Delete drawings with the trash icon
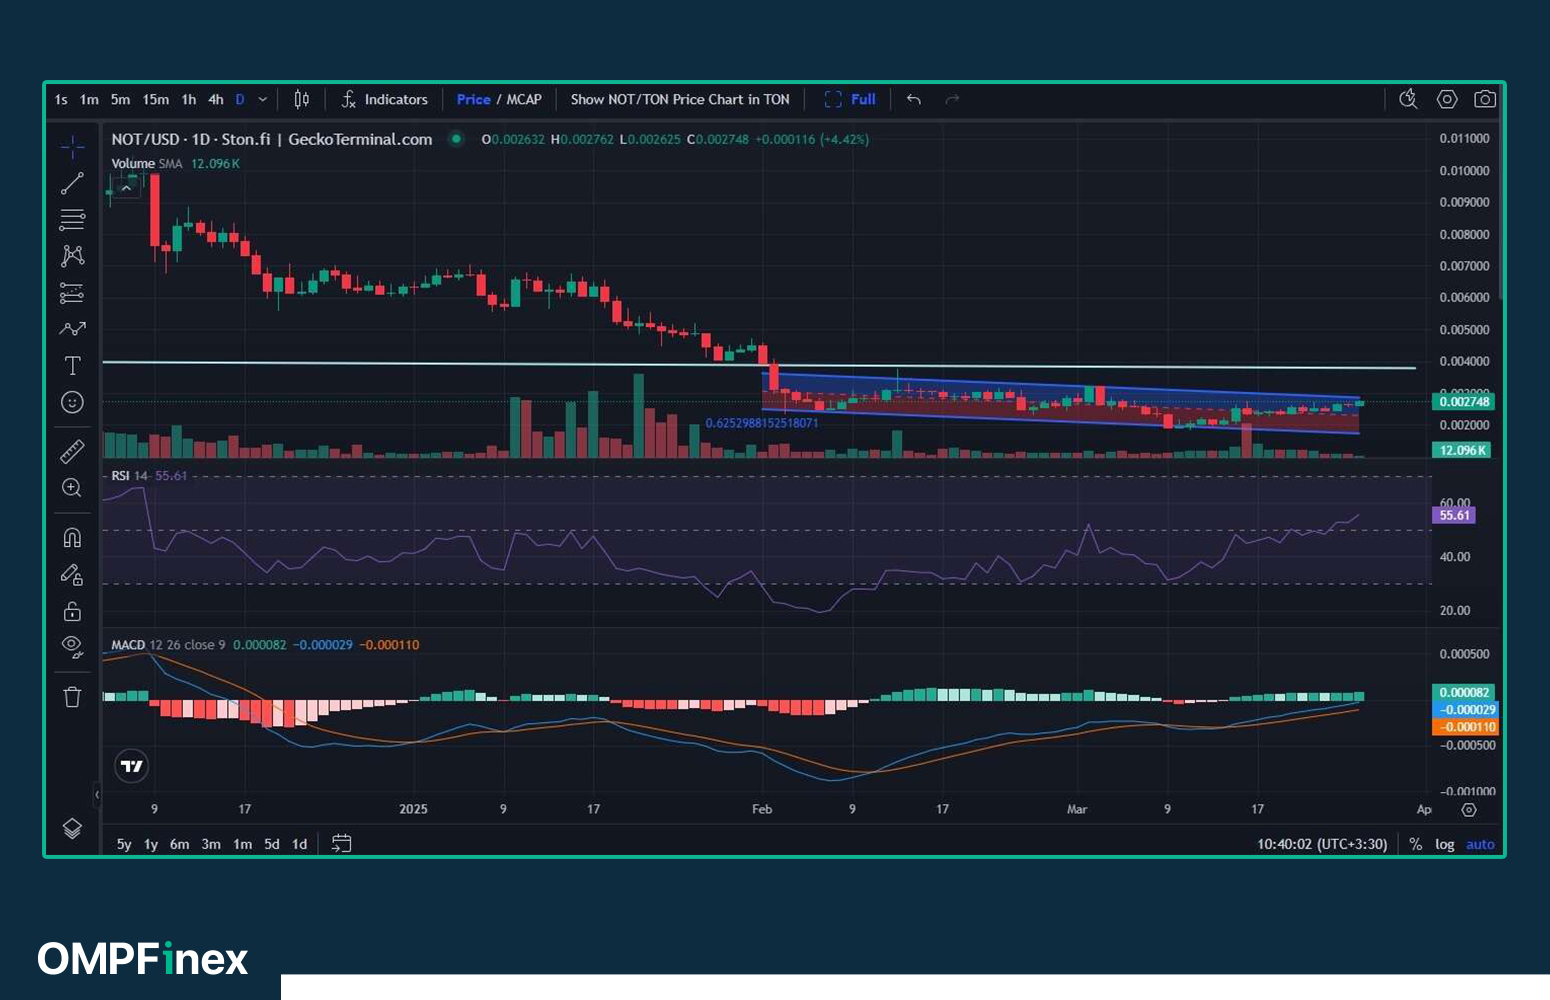The height and width of the screenshot is (1000, 1550). pos(72,697)
